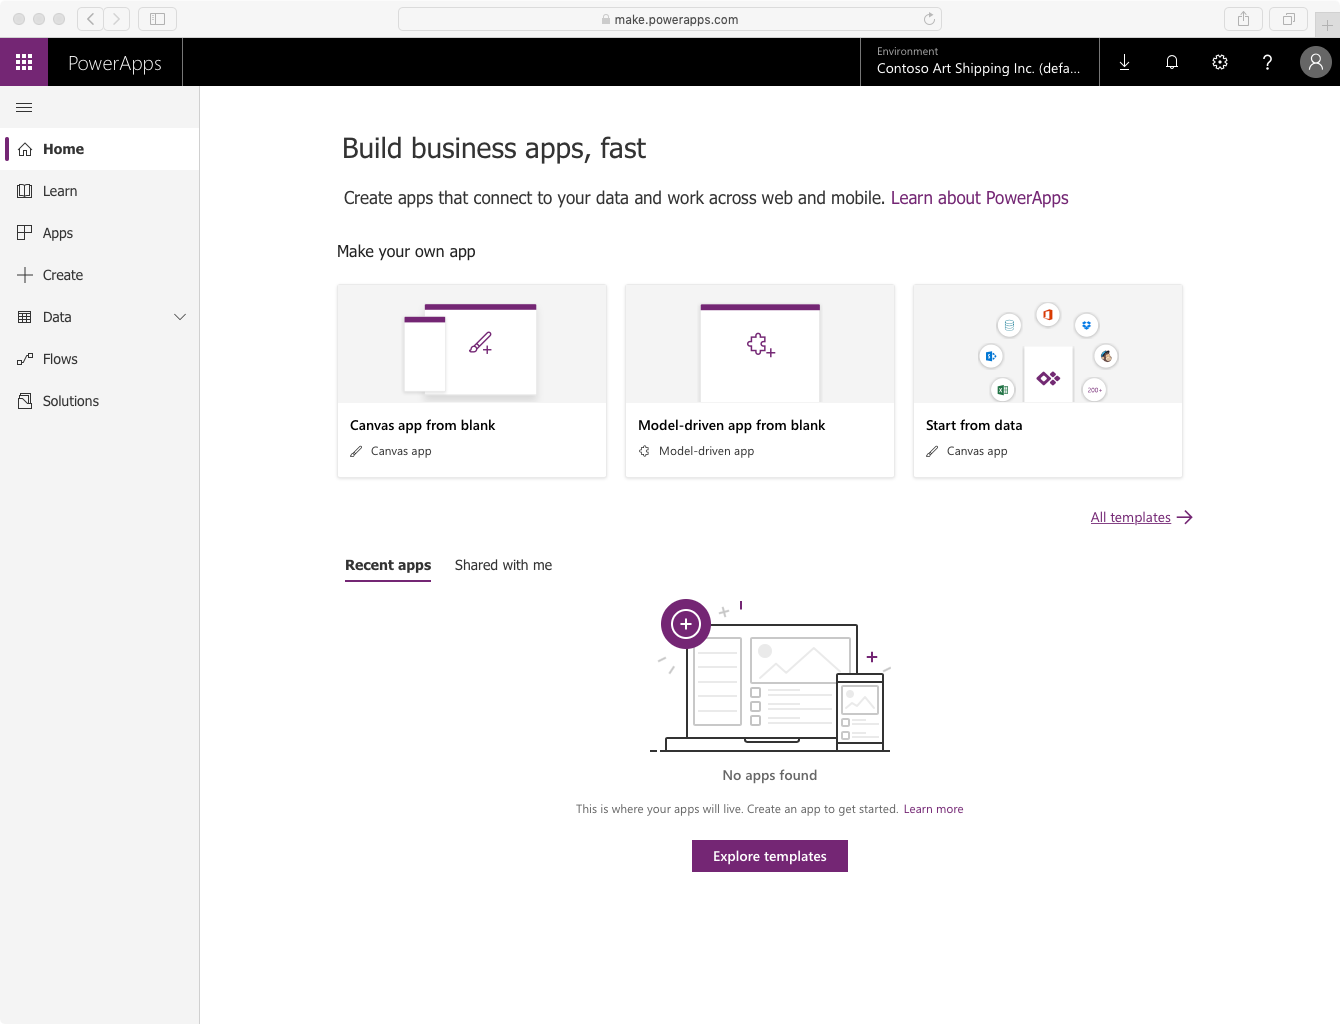Click Canvas app from blank title
Image resolution: width=1340 pixels, height=1024 pixels.
(x=422, y=425)
